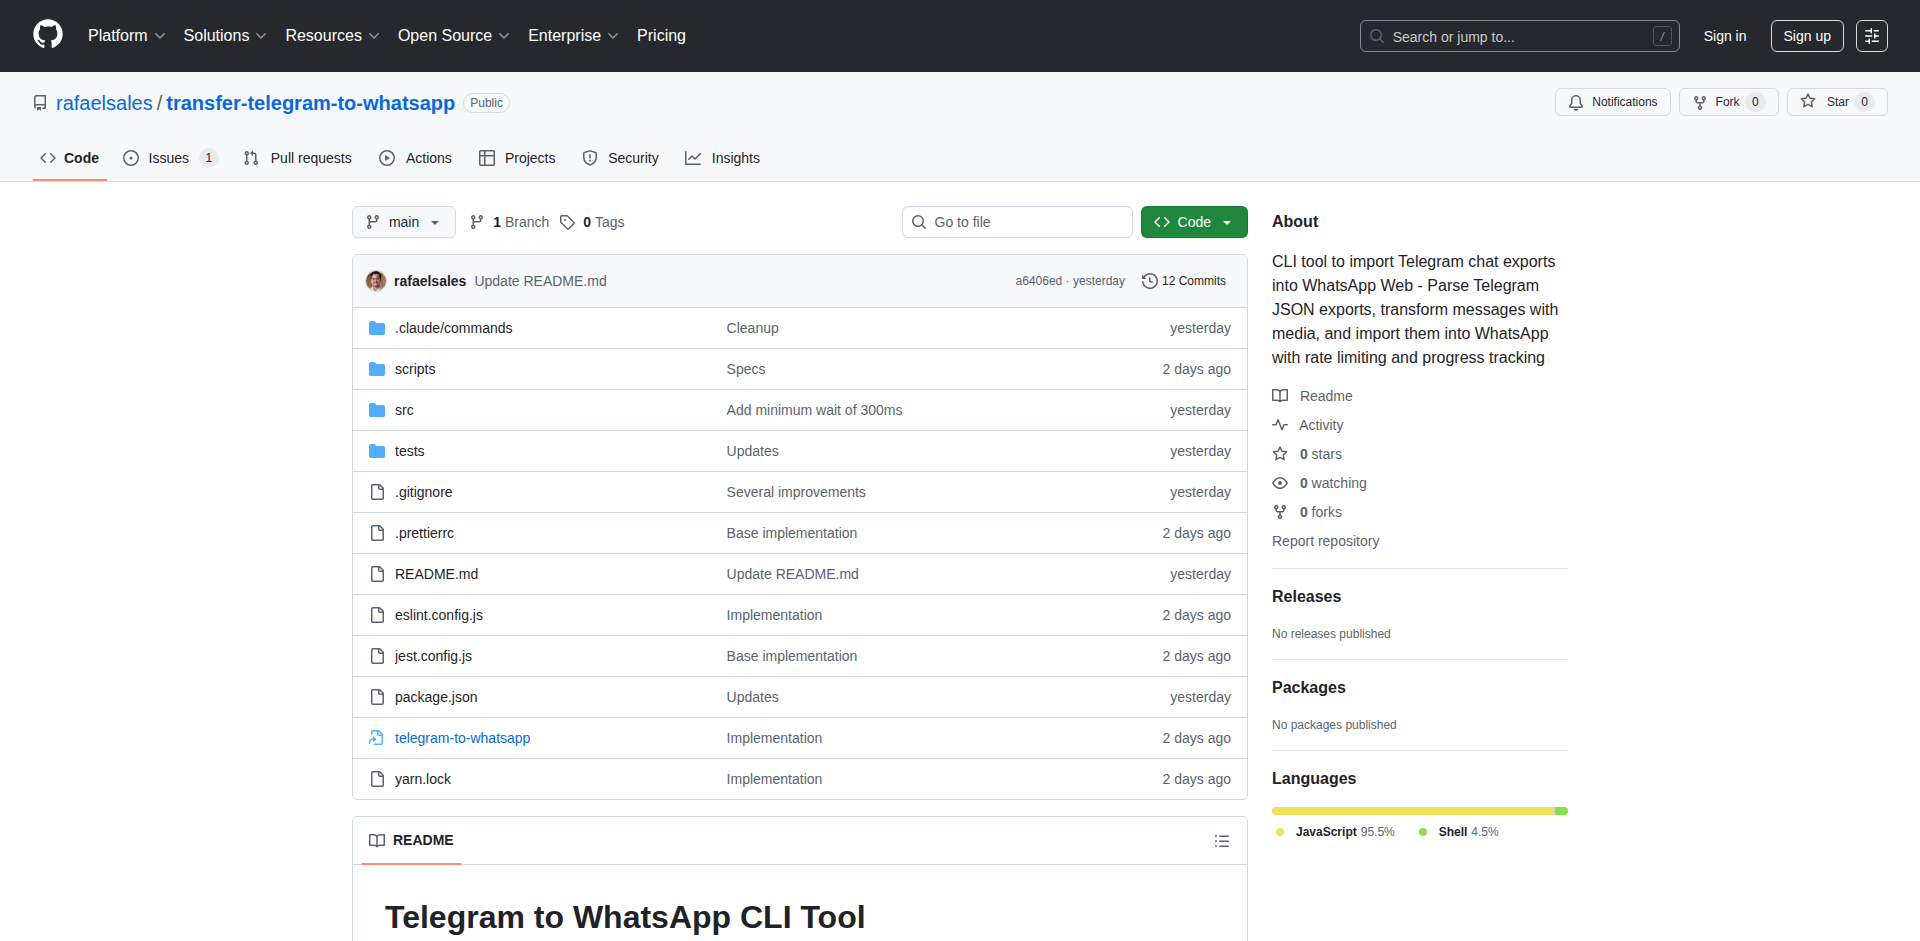Open the rafaelsales owner link
Image resolution: width=1920 pixels, height=941 pixels.
(104, 103)
